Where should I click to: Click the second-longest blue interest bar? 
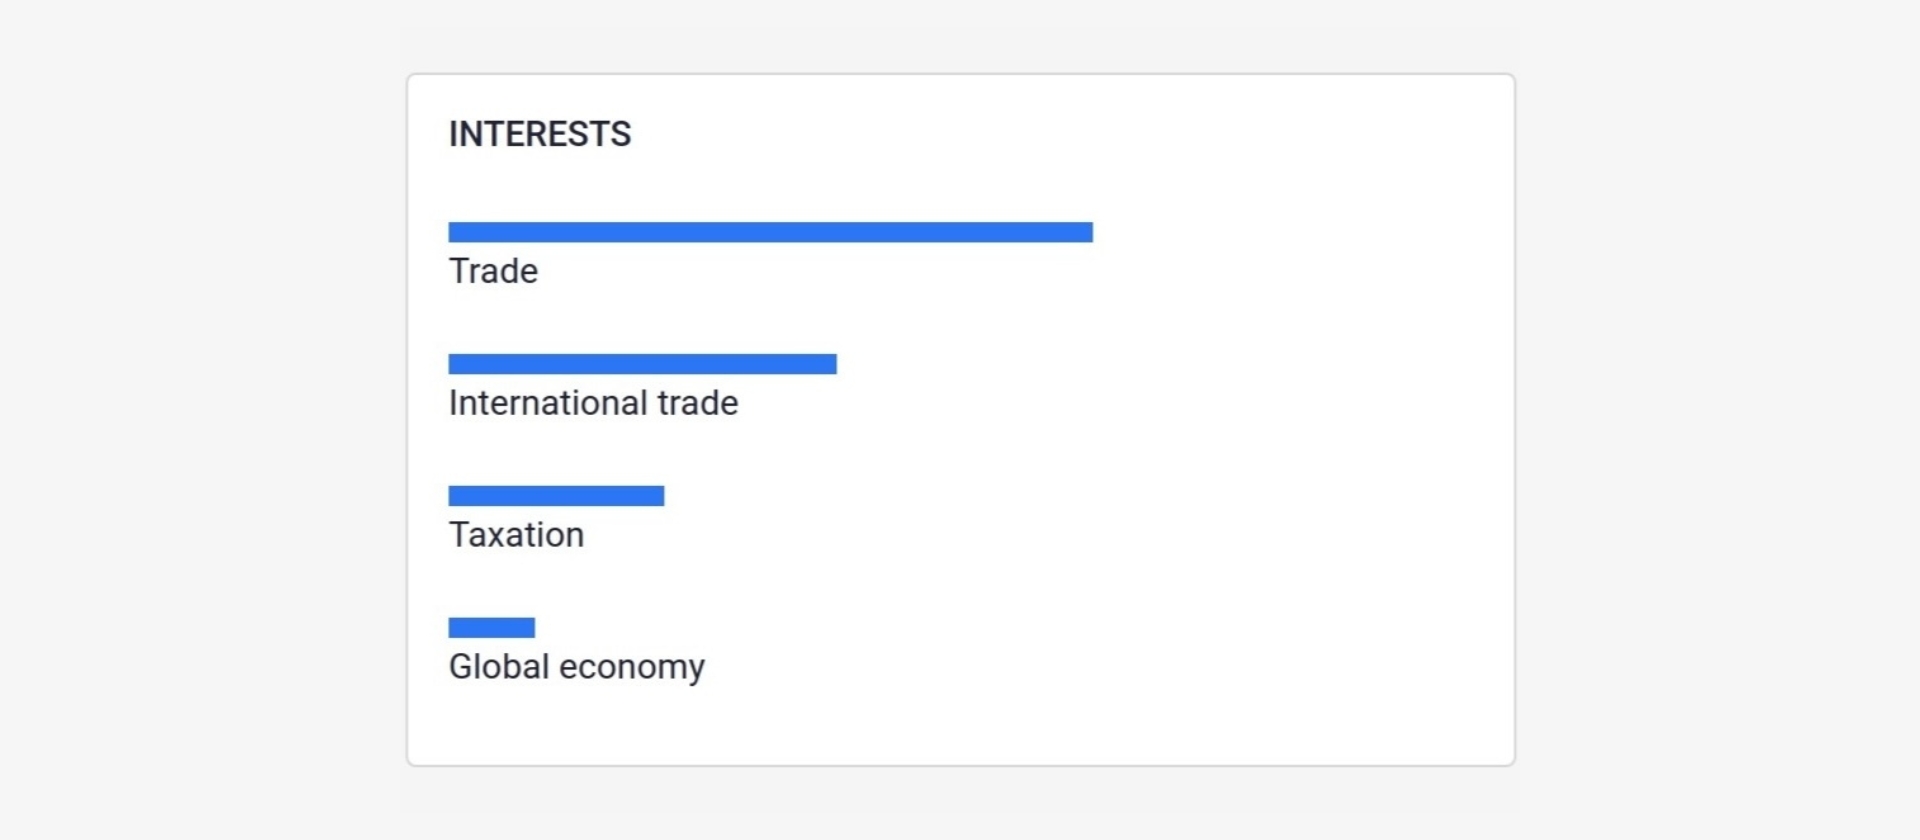(642, 364)
